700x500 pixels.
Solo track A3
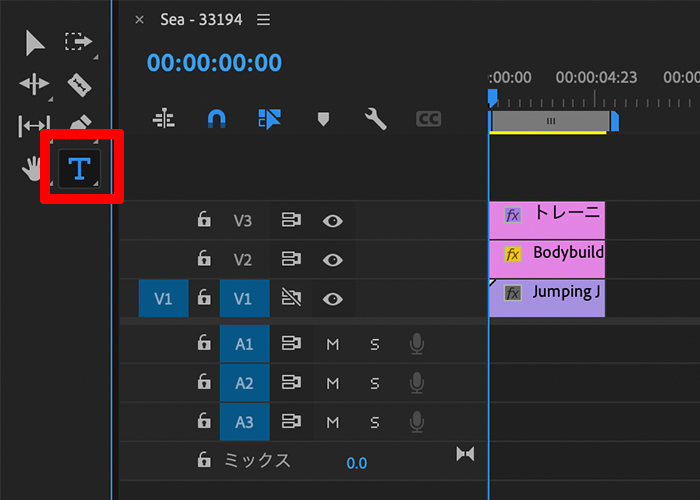click(x=375, y=422)
